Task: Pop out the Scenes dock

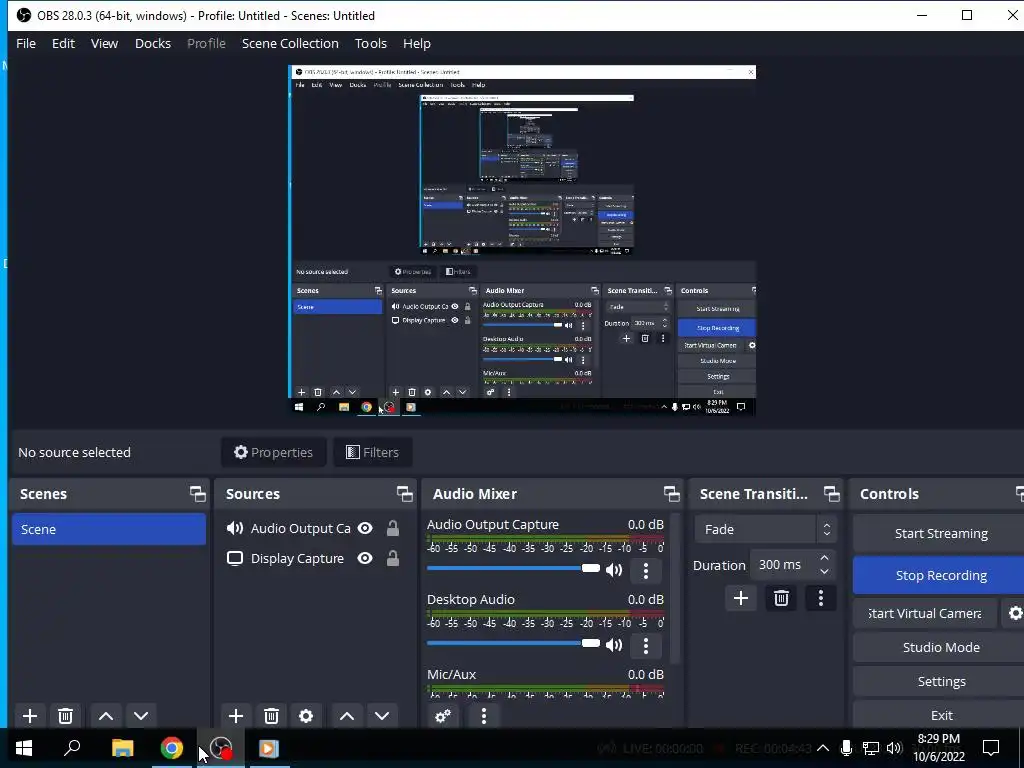Action: click(198, 494)
